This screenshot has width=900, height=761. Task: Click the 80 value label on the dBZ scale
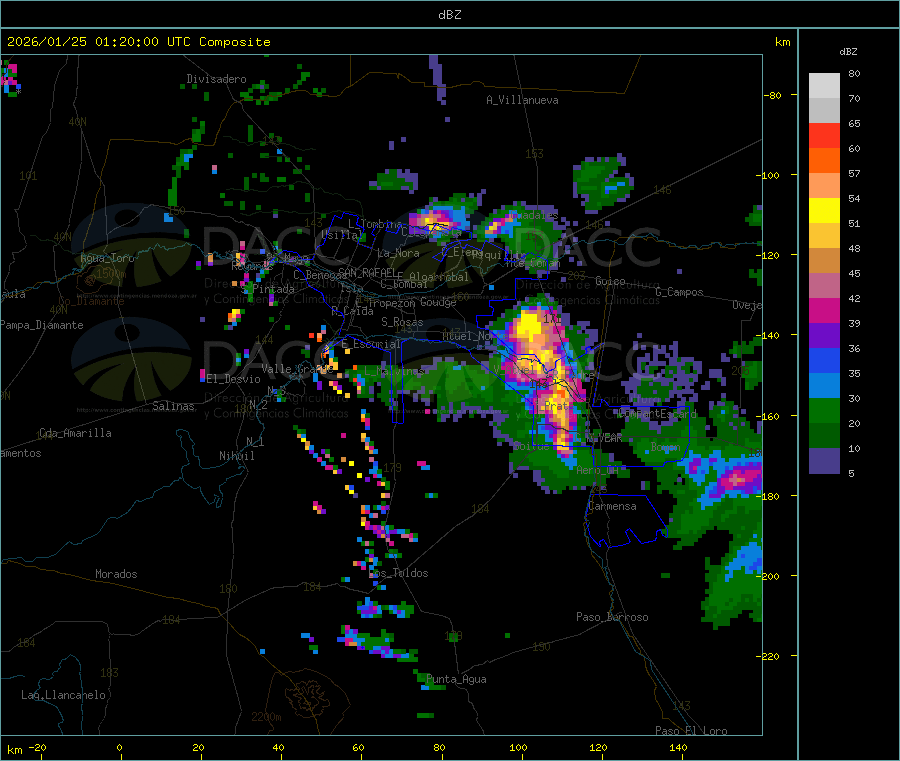[854, 73]
